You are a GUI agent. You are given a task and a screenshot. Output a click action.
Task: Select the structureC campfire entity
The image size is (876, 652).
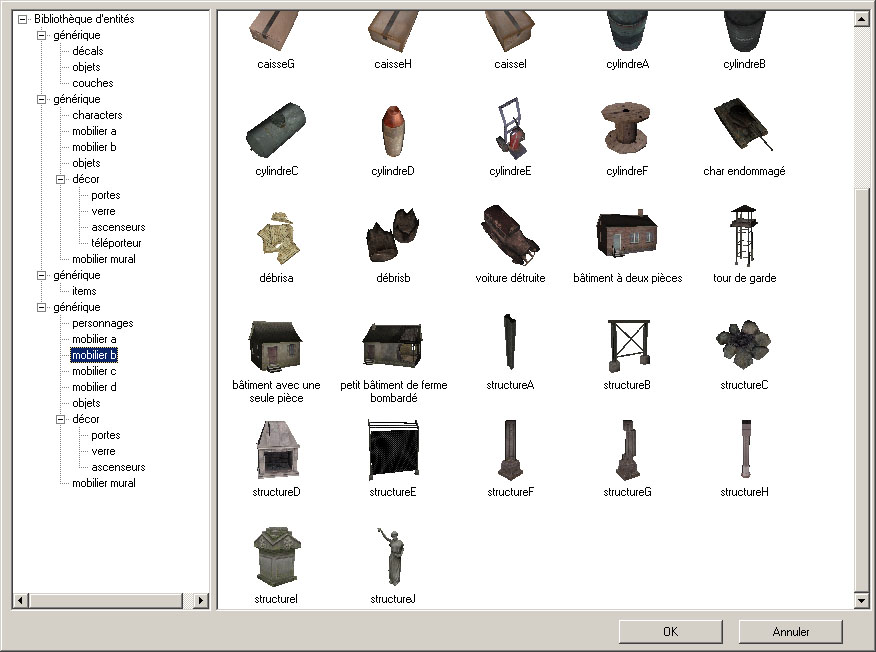pos(744,354)
